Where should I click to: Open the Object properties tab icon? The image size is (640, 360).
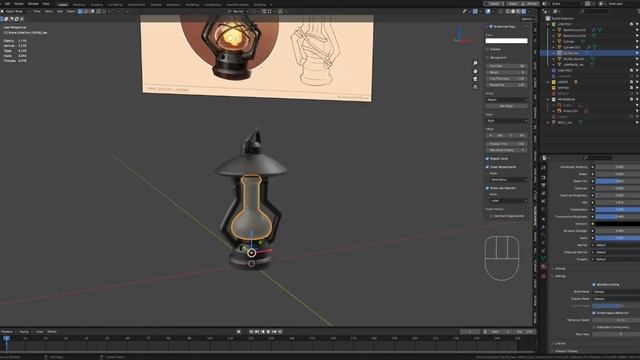(543, 219)
